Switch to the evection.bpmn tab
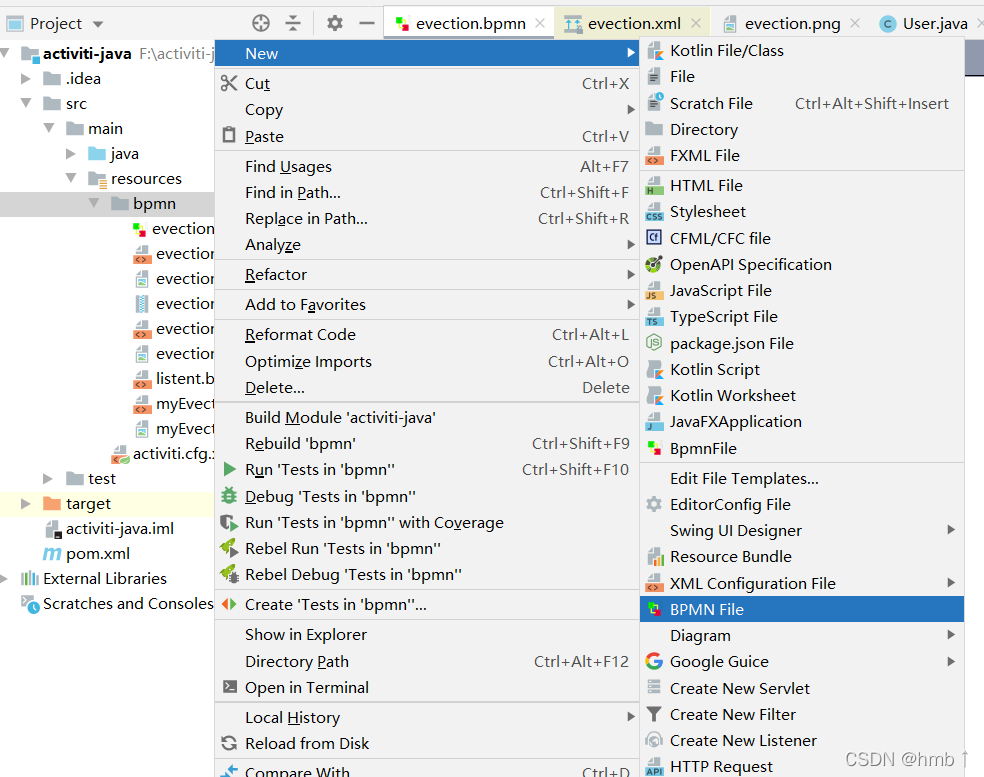 pos(470,24)
